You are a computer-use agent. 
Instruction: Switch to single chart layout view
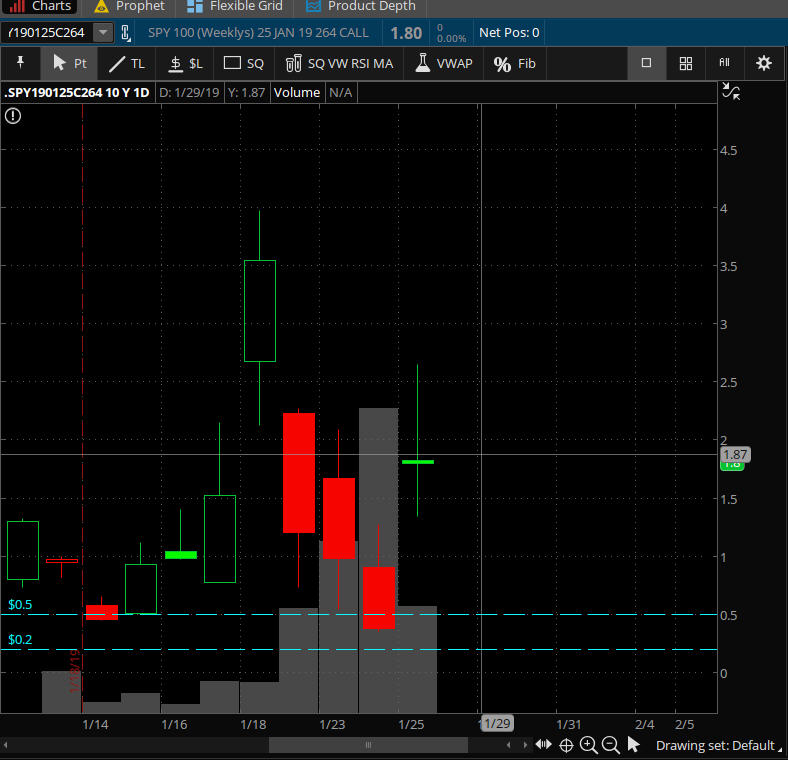click(646, 63)
